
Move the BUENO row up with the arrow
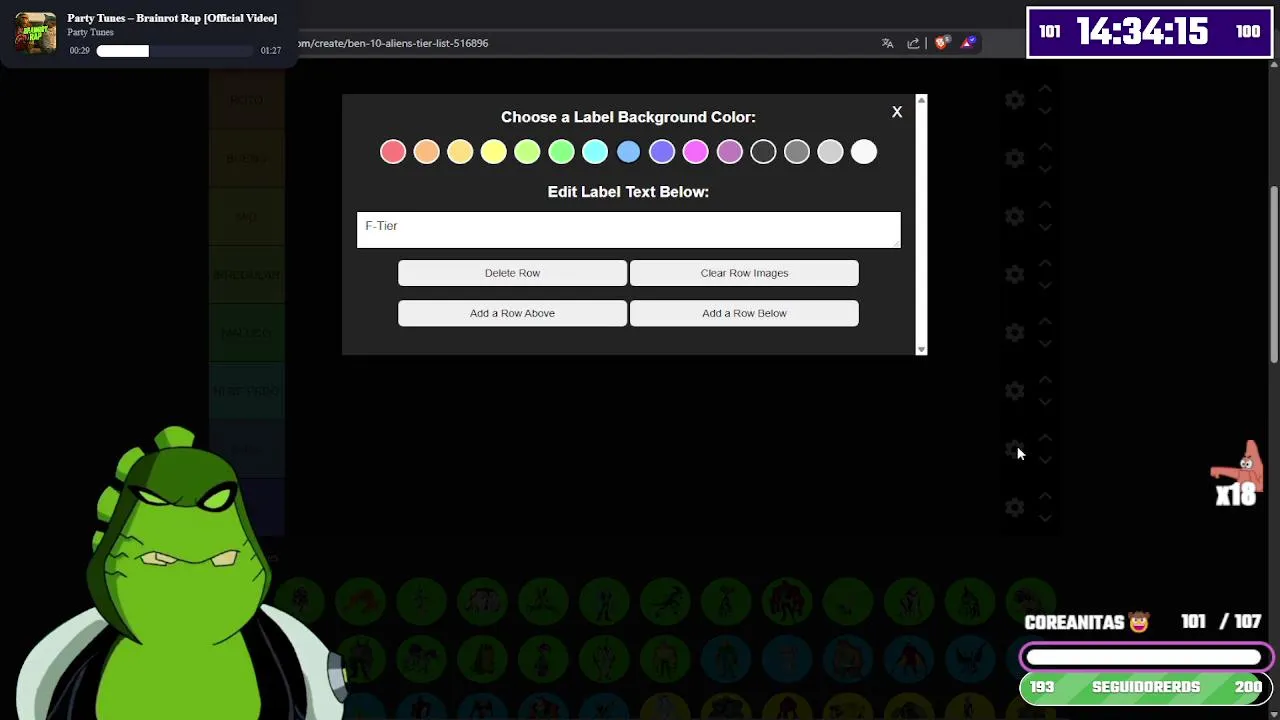click(x=1044, y=147)
